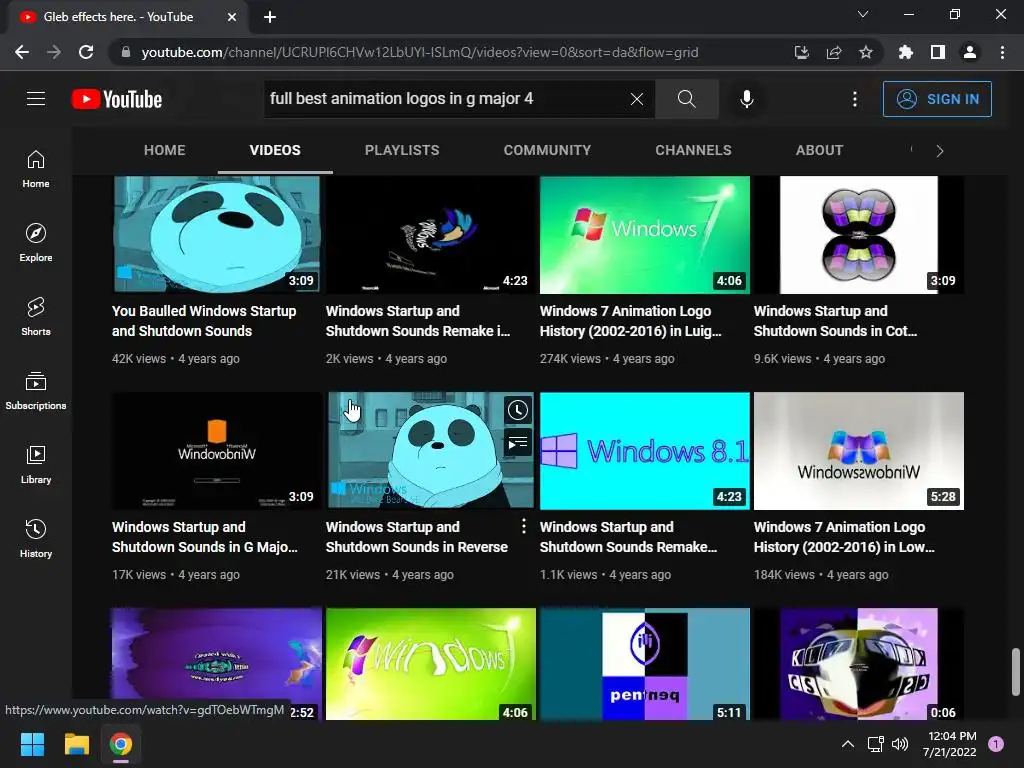Open panda thumbnail with 3:09 duration

(217, 235)
